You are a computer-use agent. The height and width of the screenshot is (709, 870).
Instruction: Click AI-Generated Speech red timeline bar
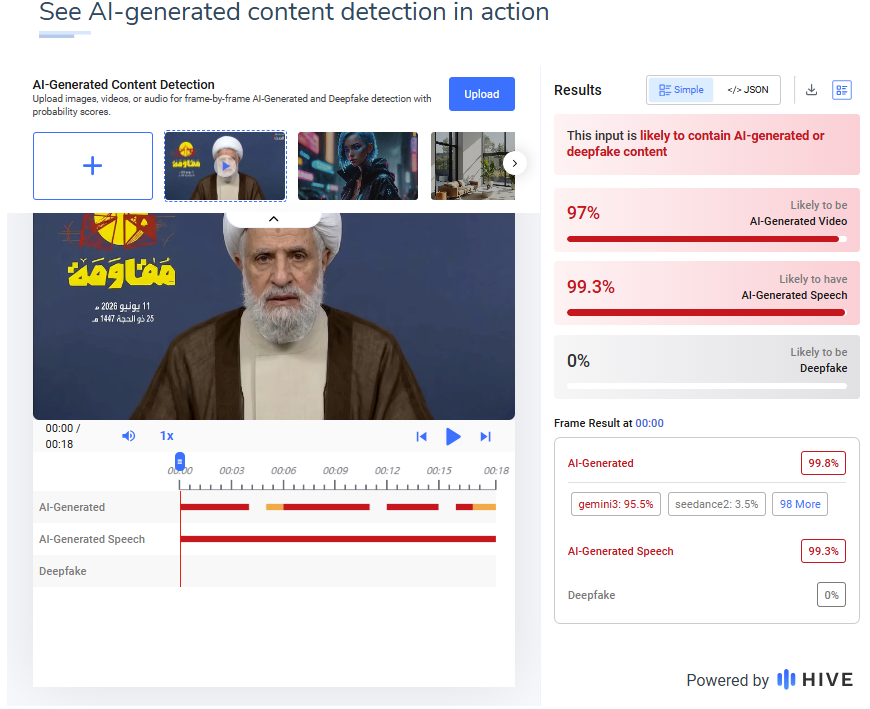[338, 539]
